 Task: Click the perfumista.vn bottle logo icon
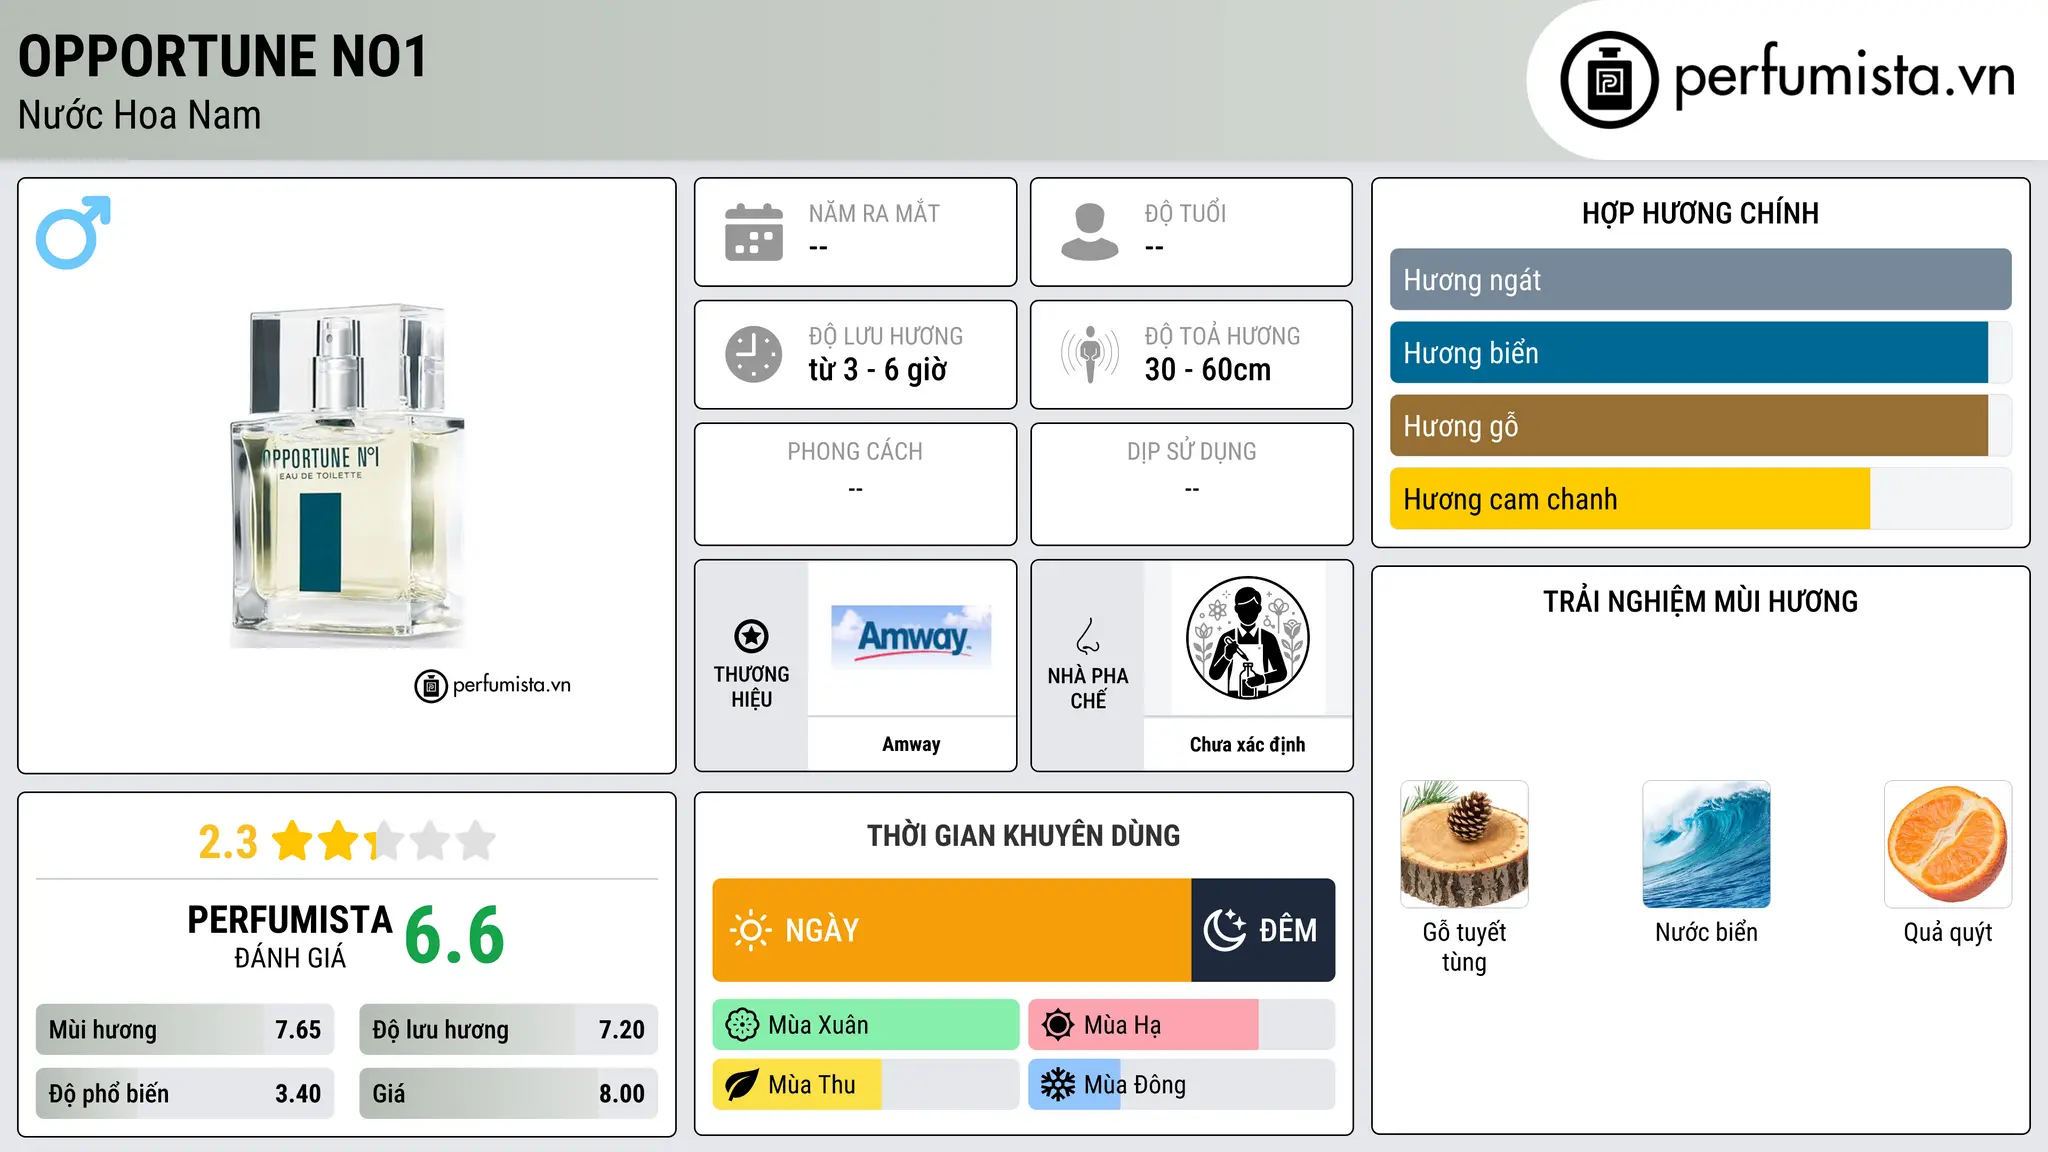[x=1609, y=80]
